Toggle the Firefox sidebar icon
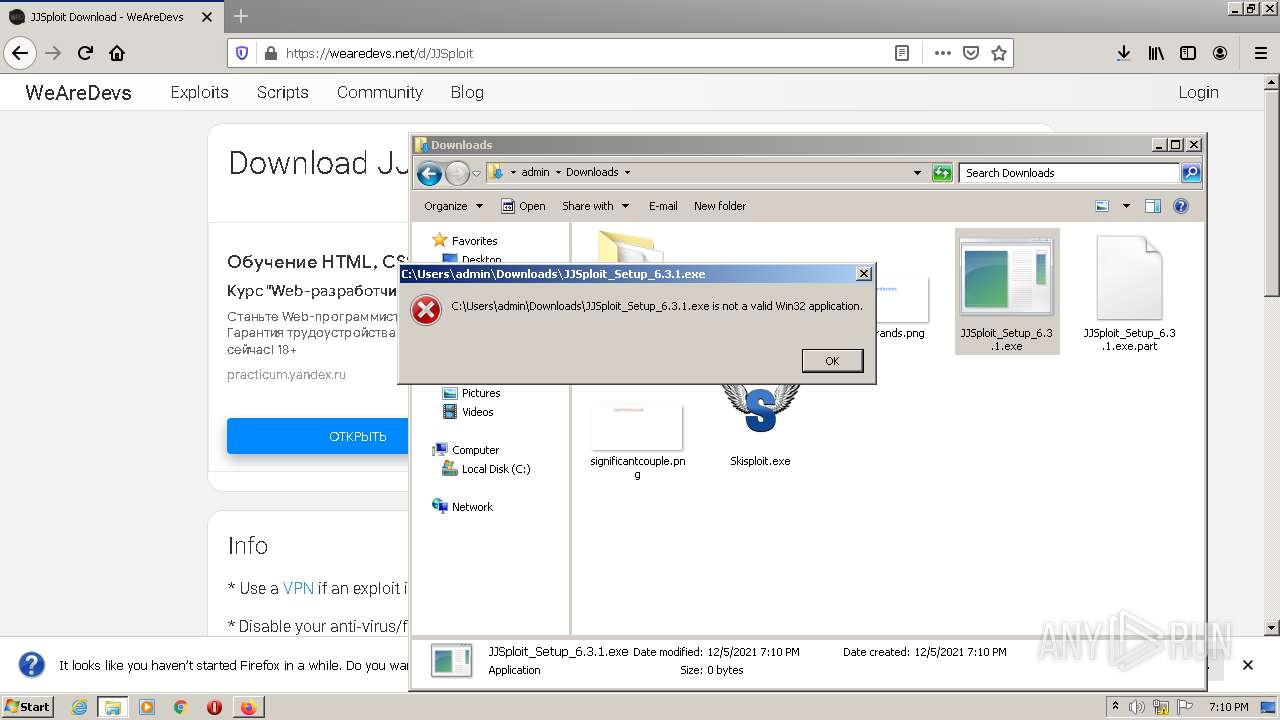This screenshot has width=1280, height=720. [1188, 53]
